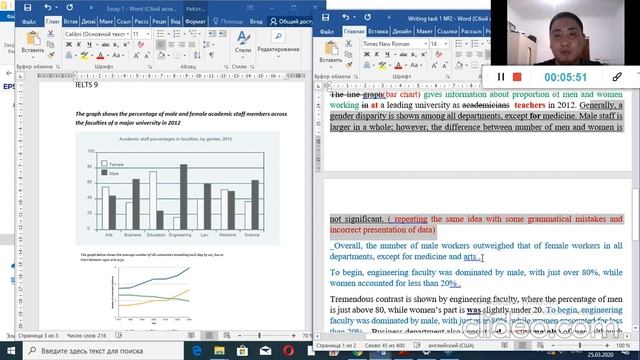Screen dimensions: 640x360
Task: Open the Windows Start menu
Action: coord(11,351)
